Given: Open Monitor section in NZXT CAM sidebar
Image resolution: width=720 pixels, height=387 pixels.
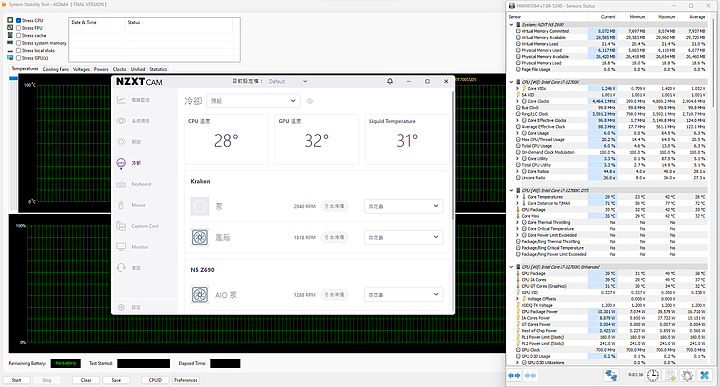Looking at the screenshot, I should (133, 247).
